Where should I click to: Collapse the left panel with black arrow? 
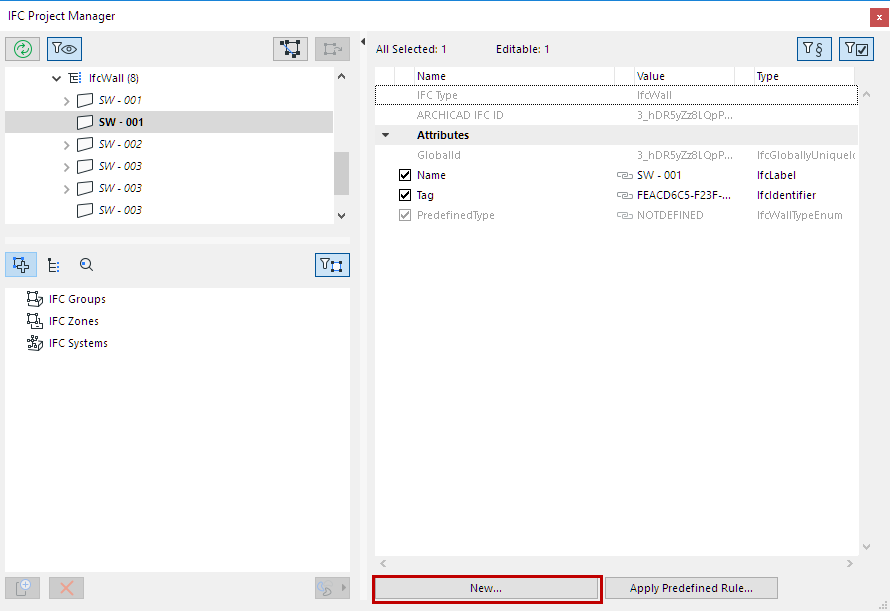(x=363, y=41)
